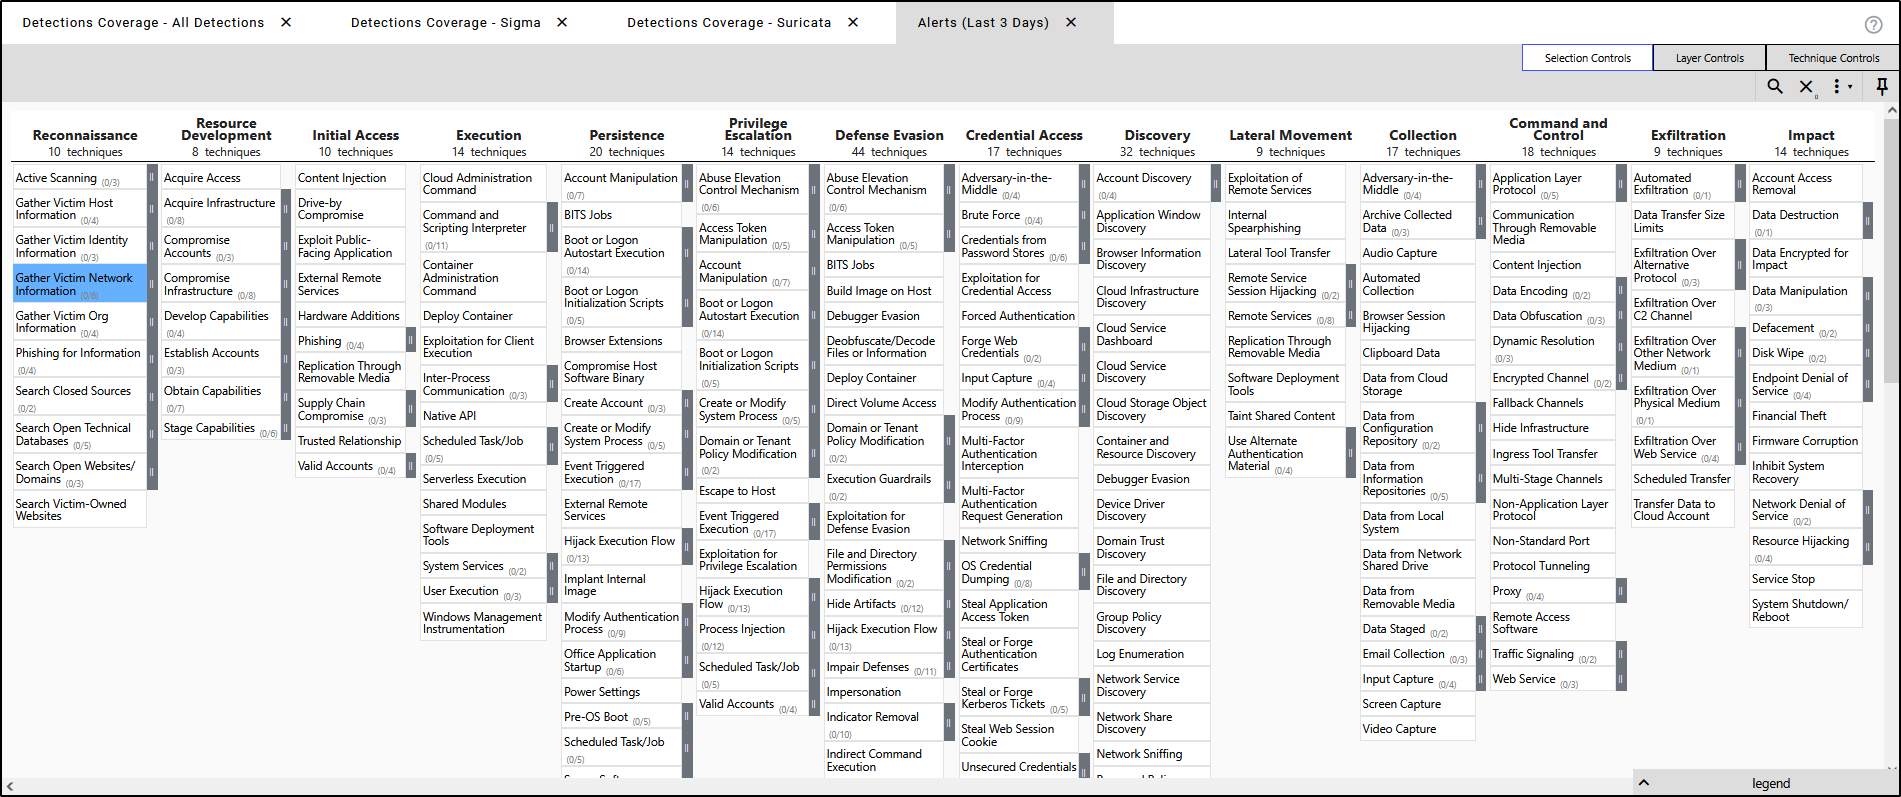1901x797 pixels.
Task: Close the 'Detections Coverage - Sigma' tab
Action: [x=562, y=22]
